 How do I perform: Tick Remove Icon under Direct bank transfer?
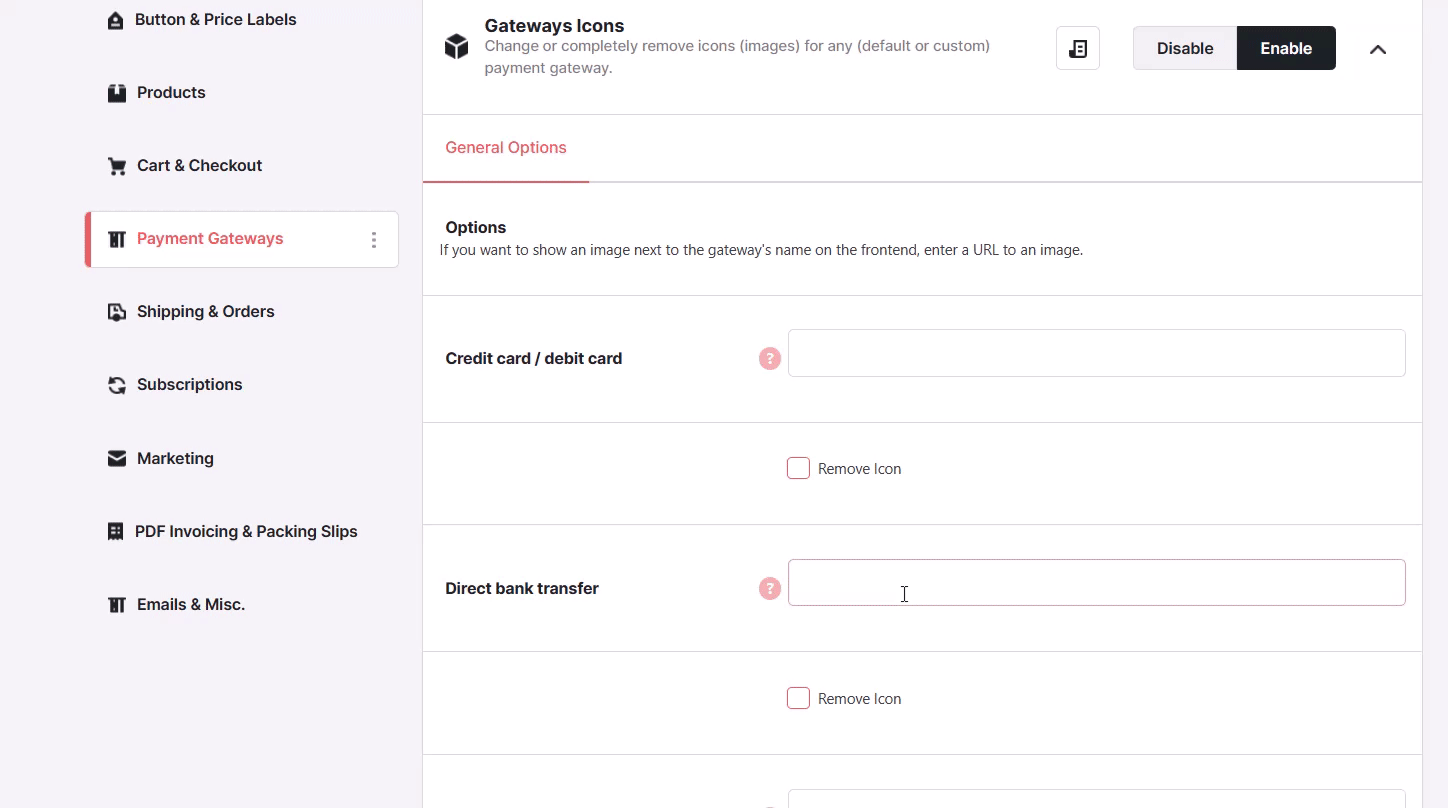(x=798, y=698)
